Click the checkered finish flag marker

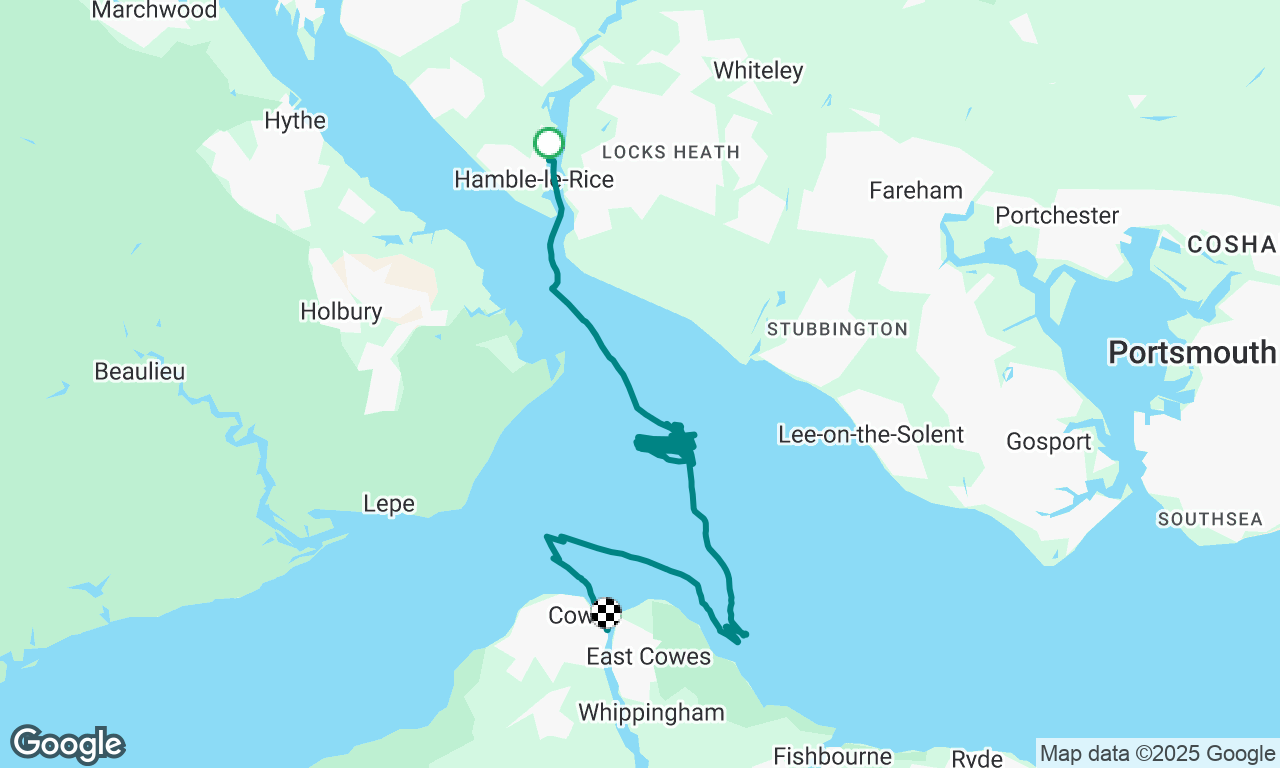point(606,613)
